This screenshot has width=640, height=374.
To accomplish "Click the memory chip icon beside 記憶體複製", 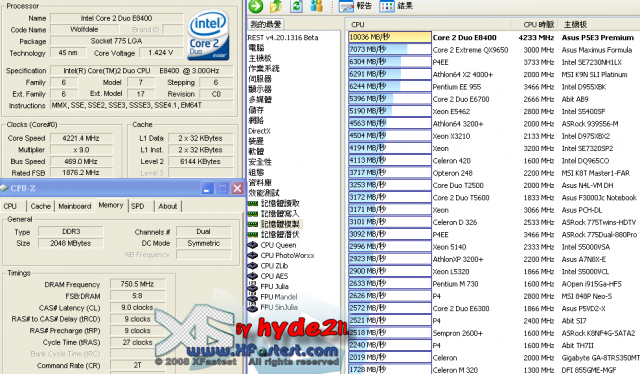I will (x=253, y=224).
